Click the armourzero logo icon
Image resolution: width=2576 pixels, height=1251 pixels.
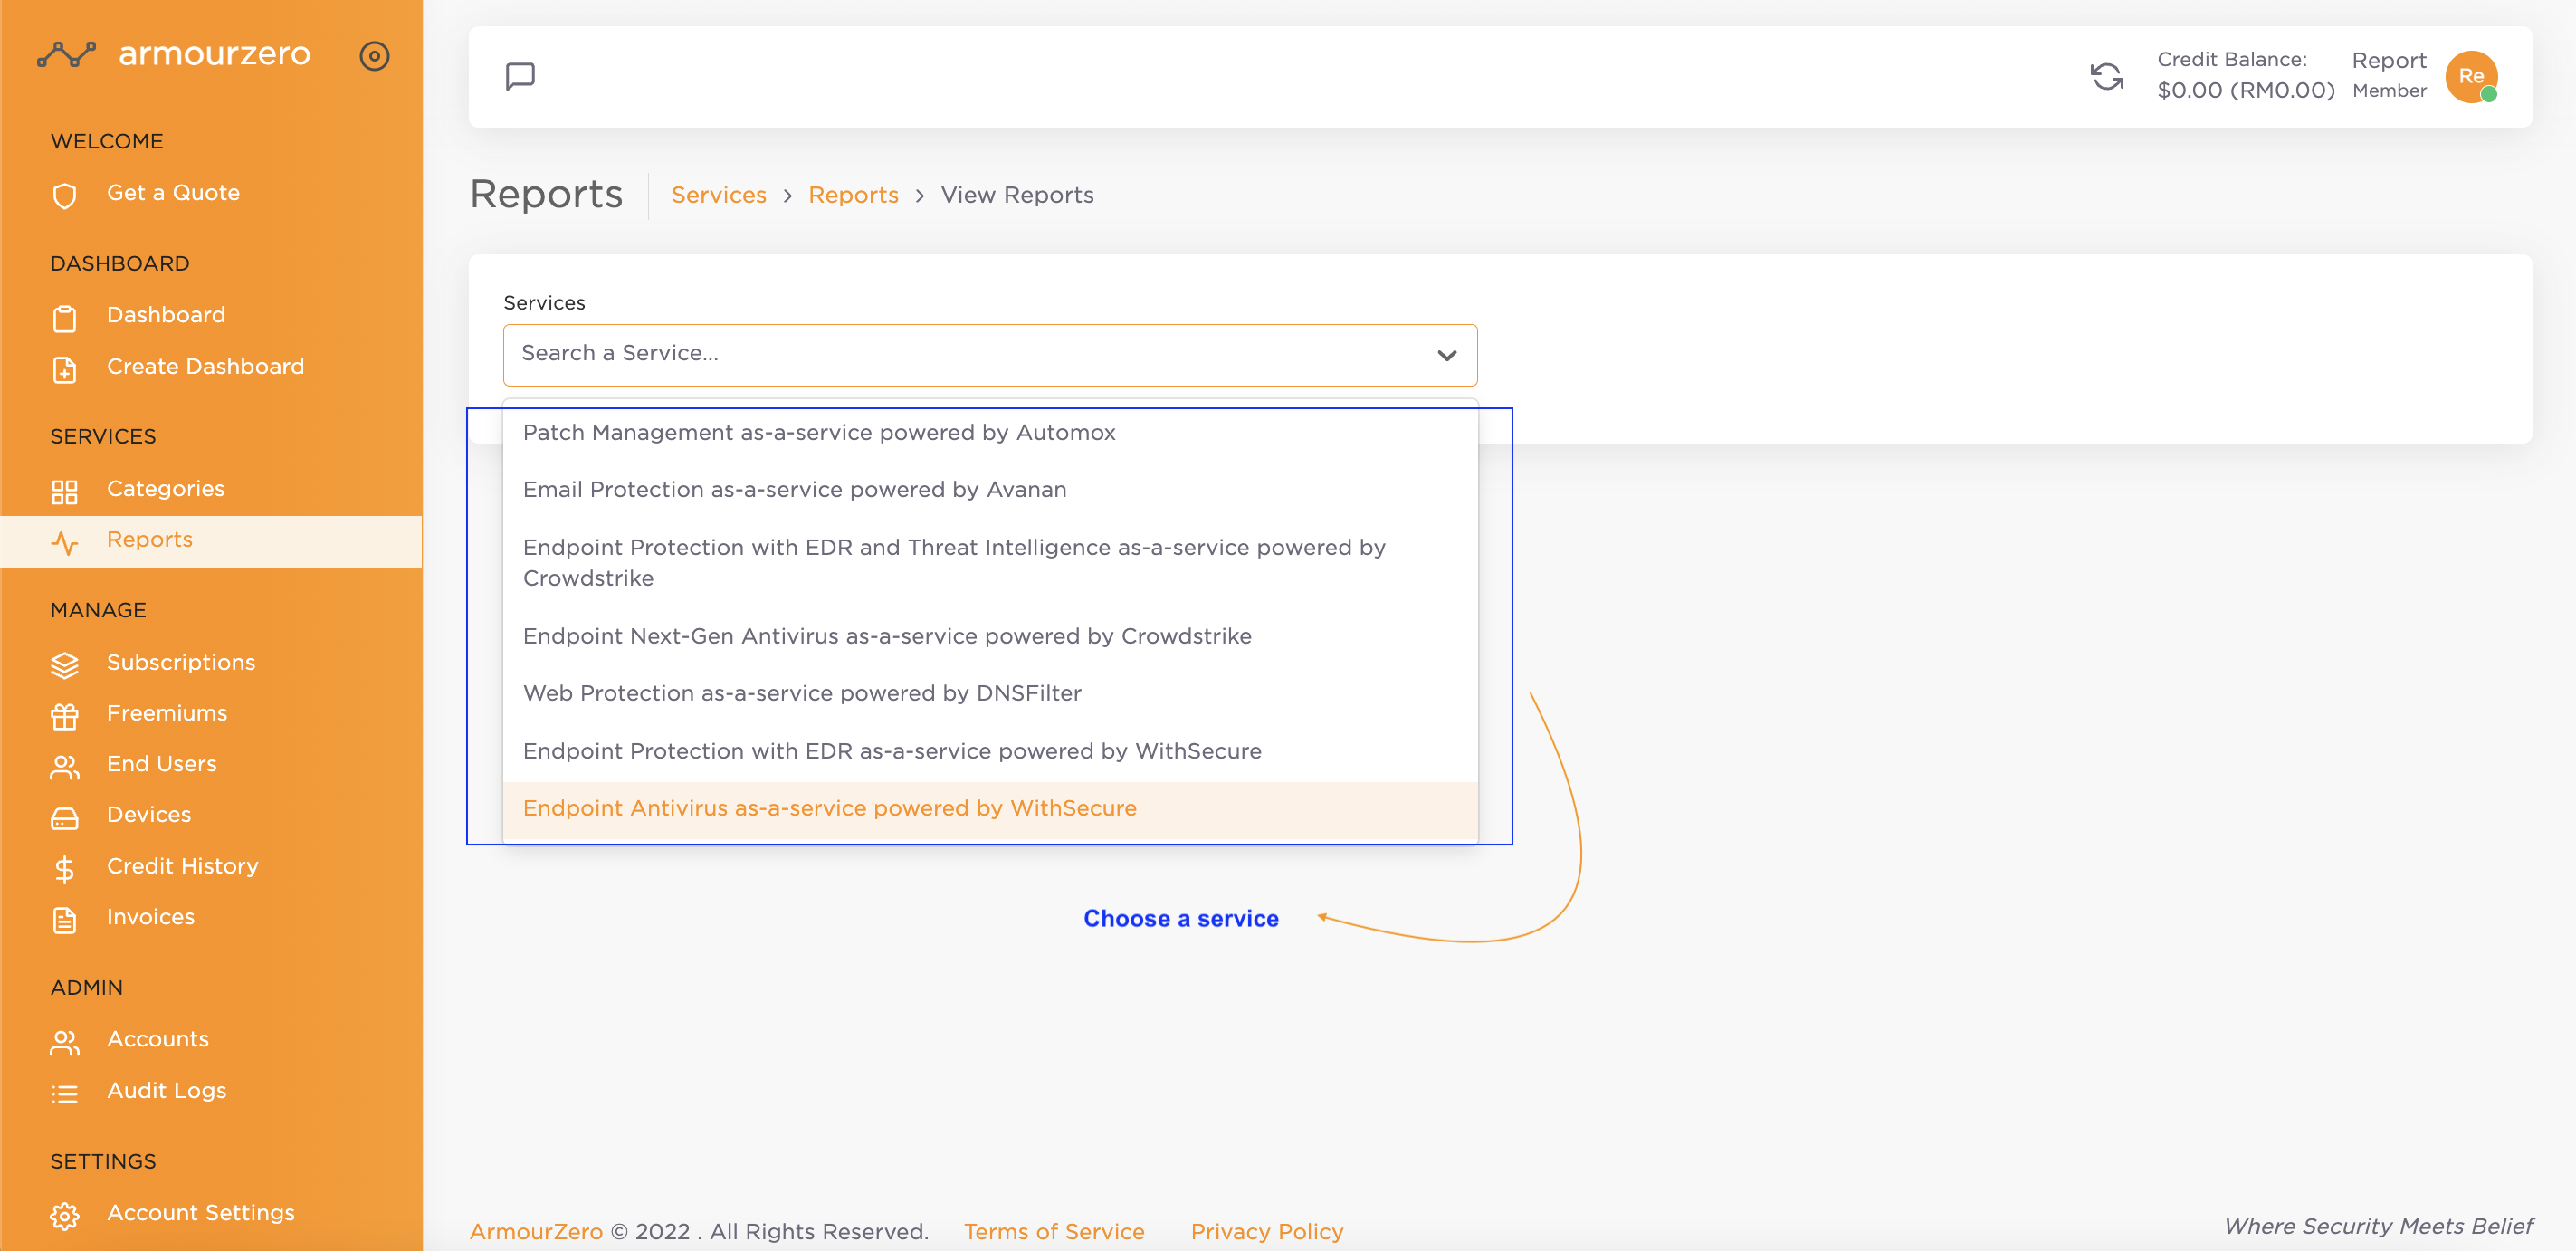click(x=67, y=54)
